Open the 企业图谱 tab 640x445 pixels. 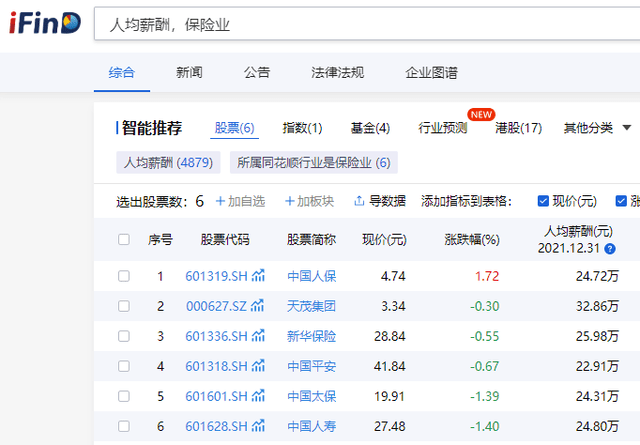point(431,73)
